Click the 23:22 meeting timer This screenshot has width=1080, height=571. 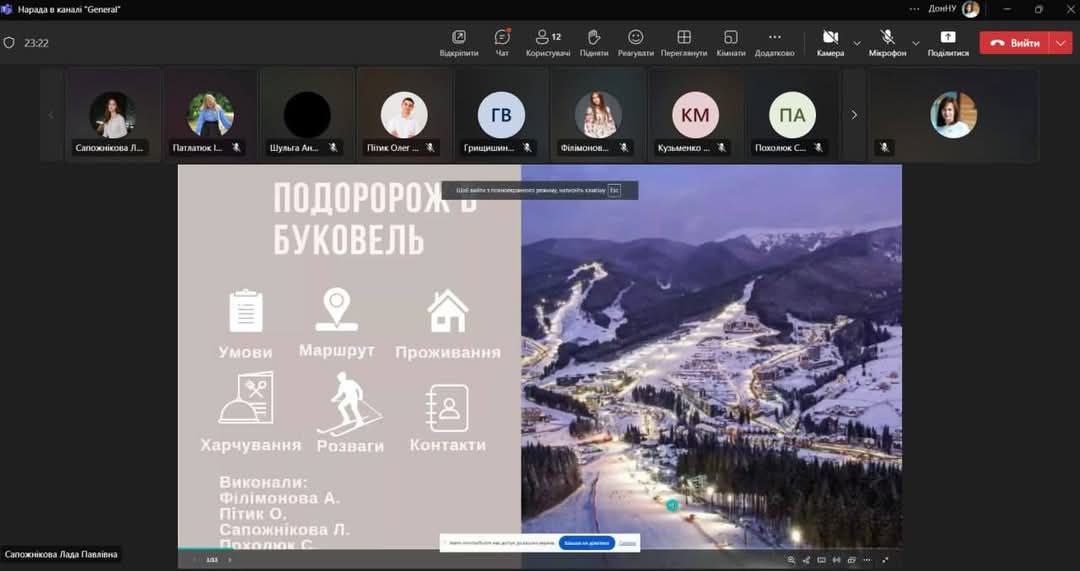pos(37,43)
